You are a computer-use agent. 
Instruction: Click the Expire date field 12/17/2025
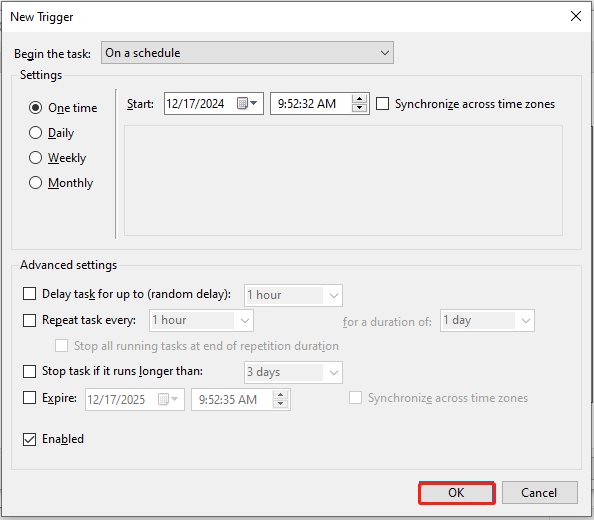pos(135,399)
